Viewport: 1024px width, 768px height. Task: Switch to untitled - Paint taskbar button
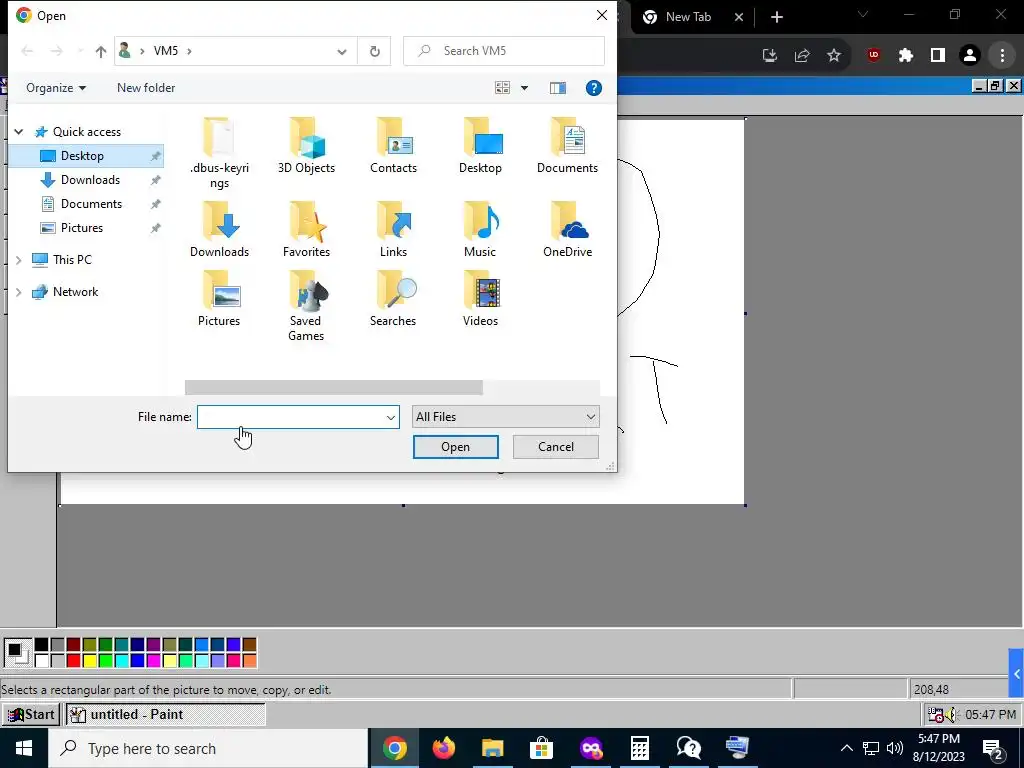tap(165, 714)
